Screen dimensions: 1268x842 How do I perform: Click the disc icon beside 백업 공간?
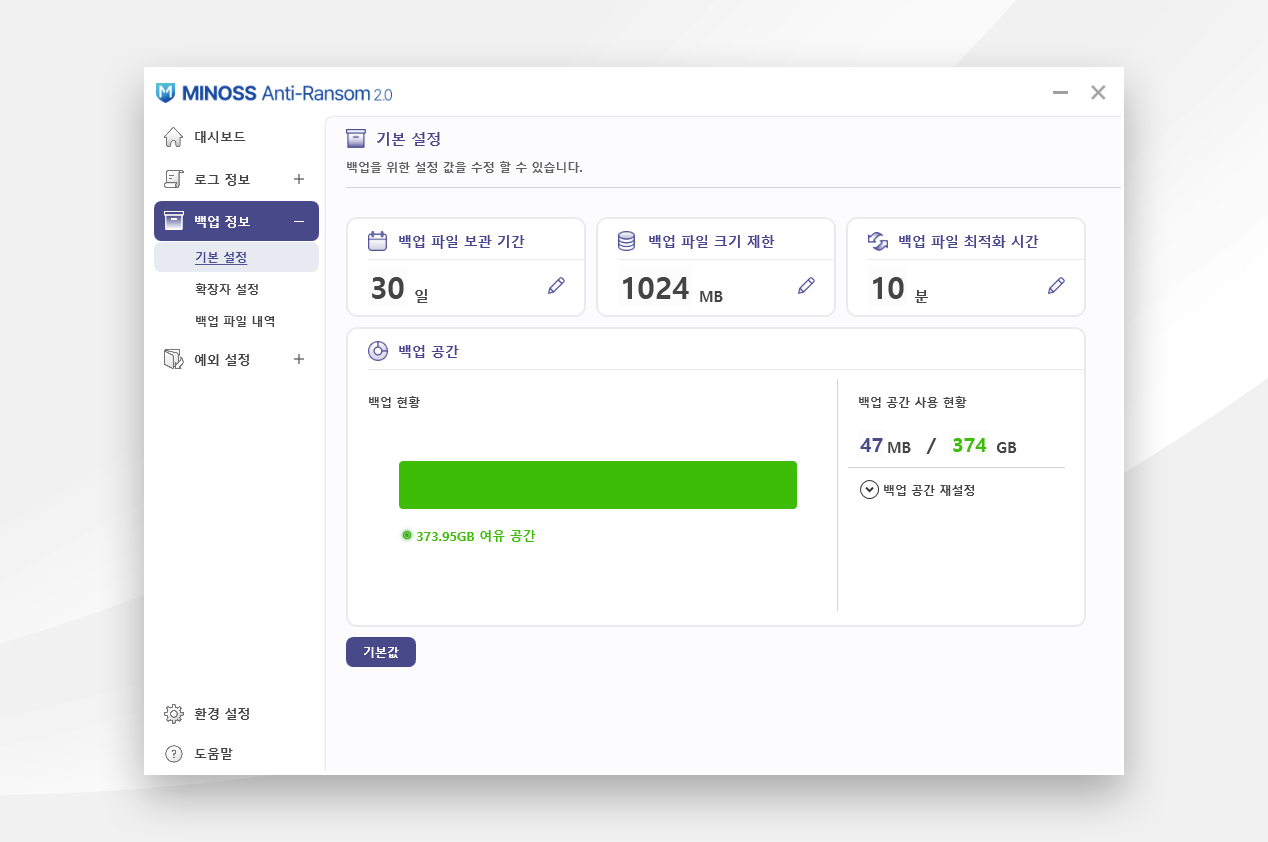(x=378, y=351)
